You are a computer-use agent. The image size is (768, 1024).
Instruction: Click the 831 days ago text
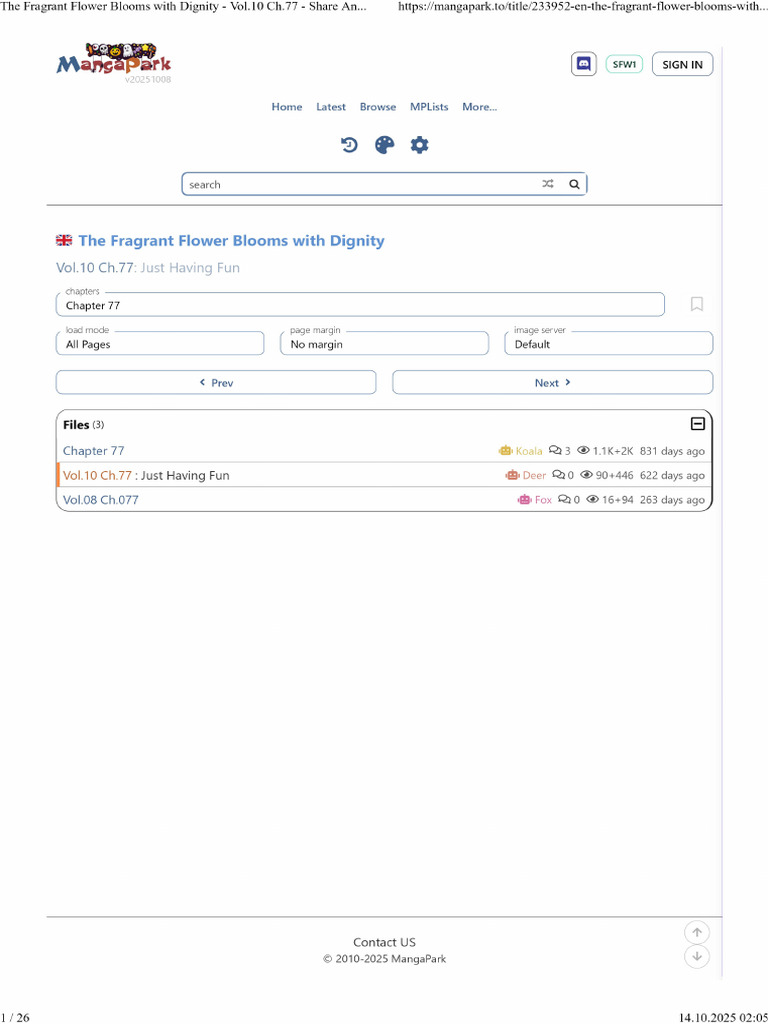click(672, 451)
